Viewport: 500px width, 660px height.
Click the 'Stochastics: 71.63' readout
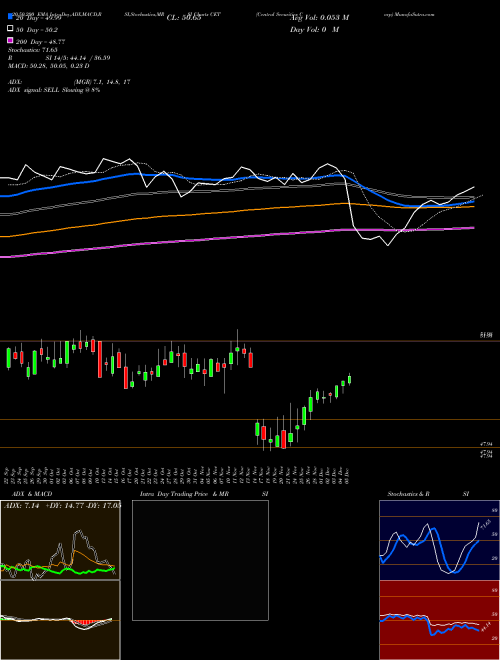(x=33, y=50)
